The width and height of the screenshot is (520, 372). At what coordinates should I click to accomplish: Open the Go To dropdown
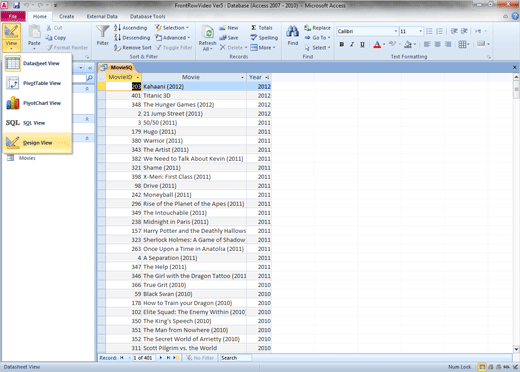coord(317,38)
